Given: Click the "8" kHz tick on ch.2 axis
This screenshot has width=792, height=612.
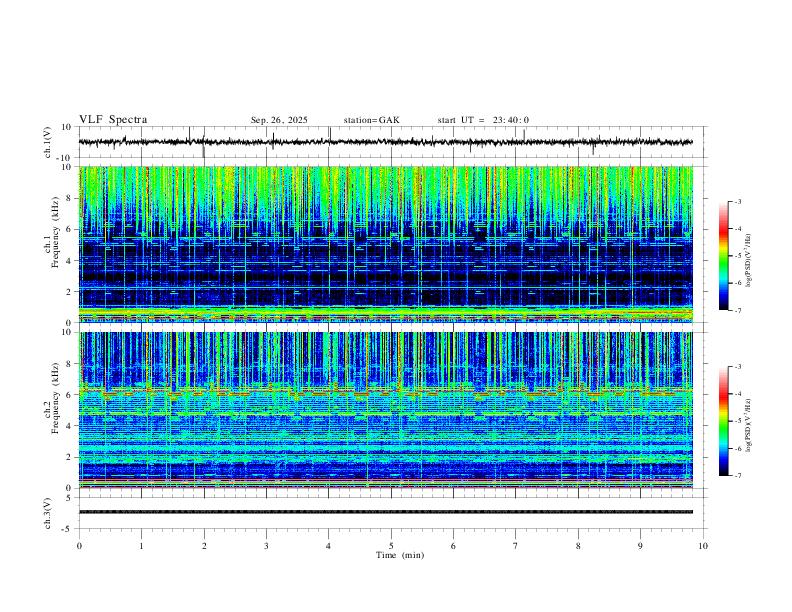Looking at the screenshot, I should tap(70, 364).
